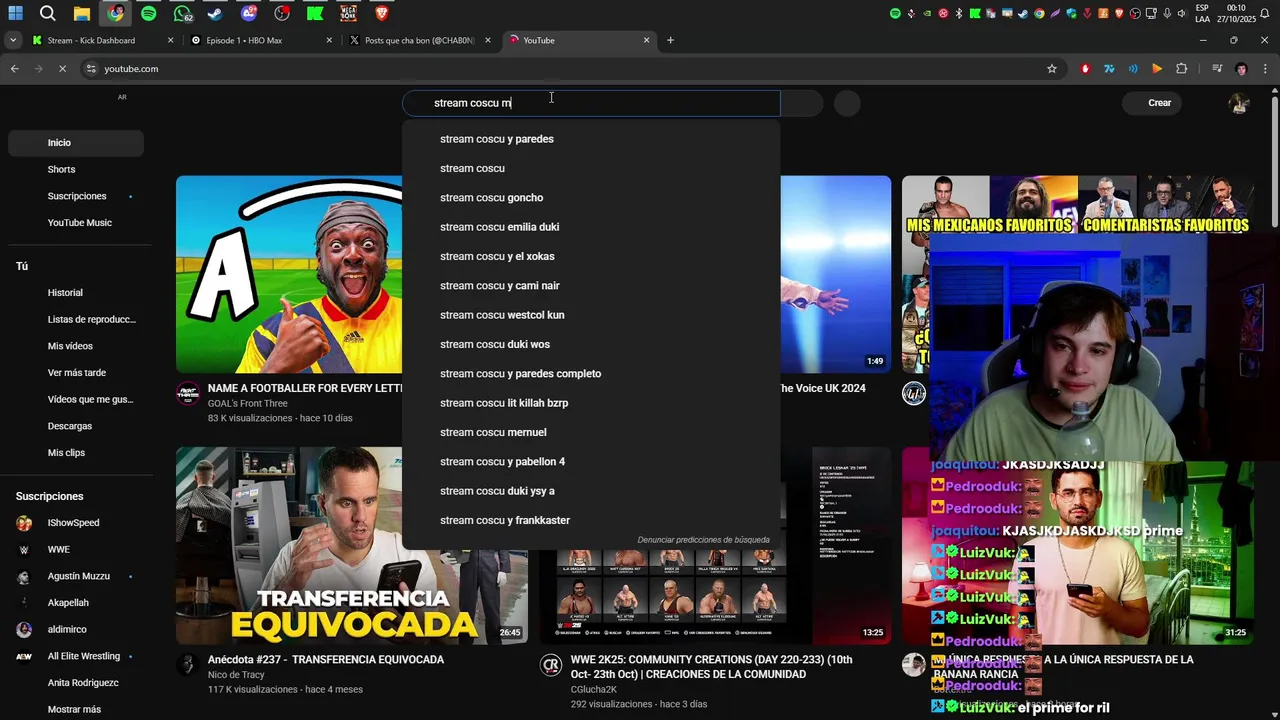Open the Chrome Extensions puzzle icon
This screenshot has height=720, width=1280.
click(x=1182, y=69)
